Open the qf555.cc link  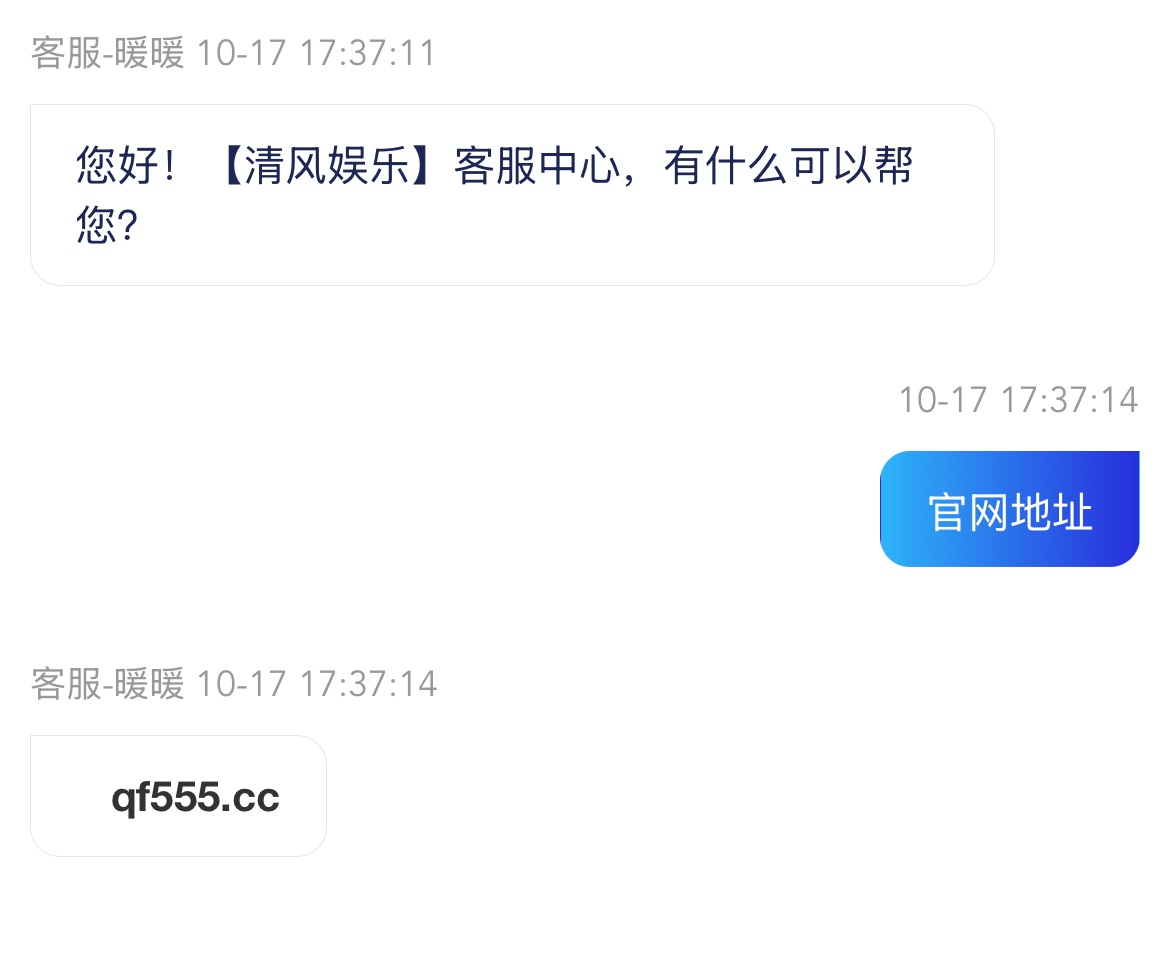tap(195, 797)
